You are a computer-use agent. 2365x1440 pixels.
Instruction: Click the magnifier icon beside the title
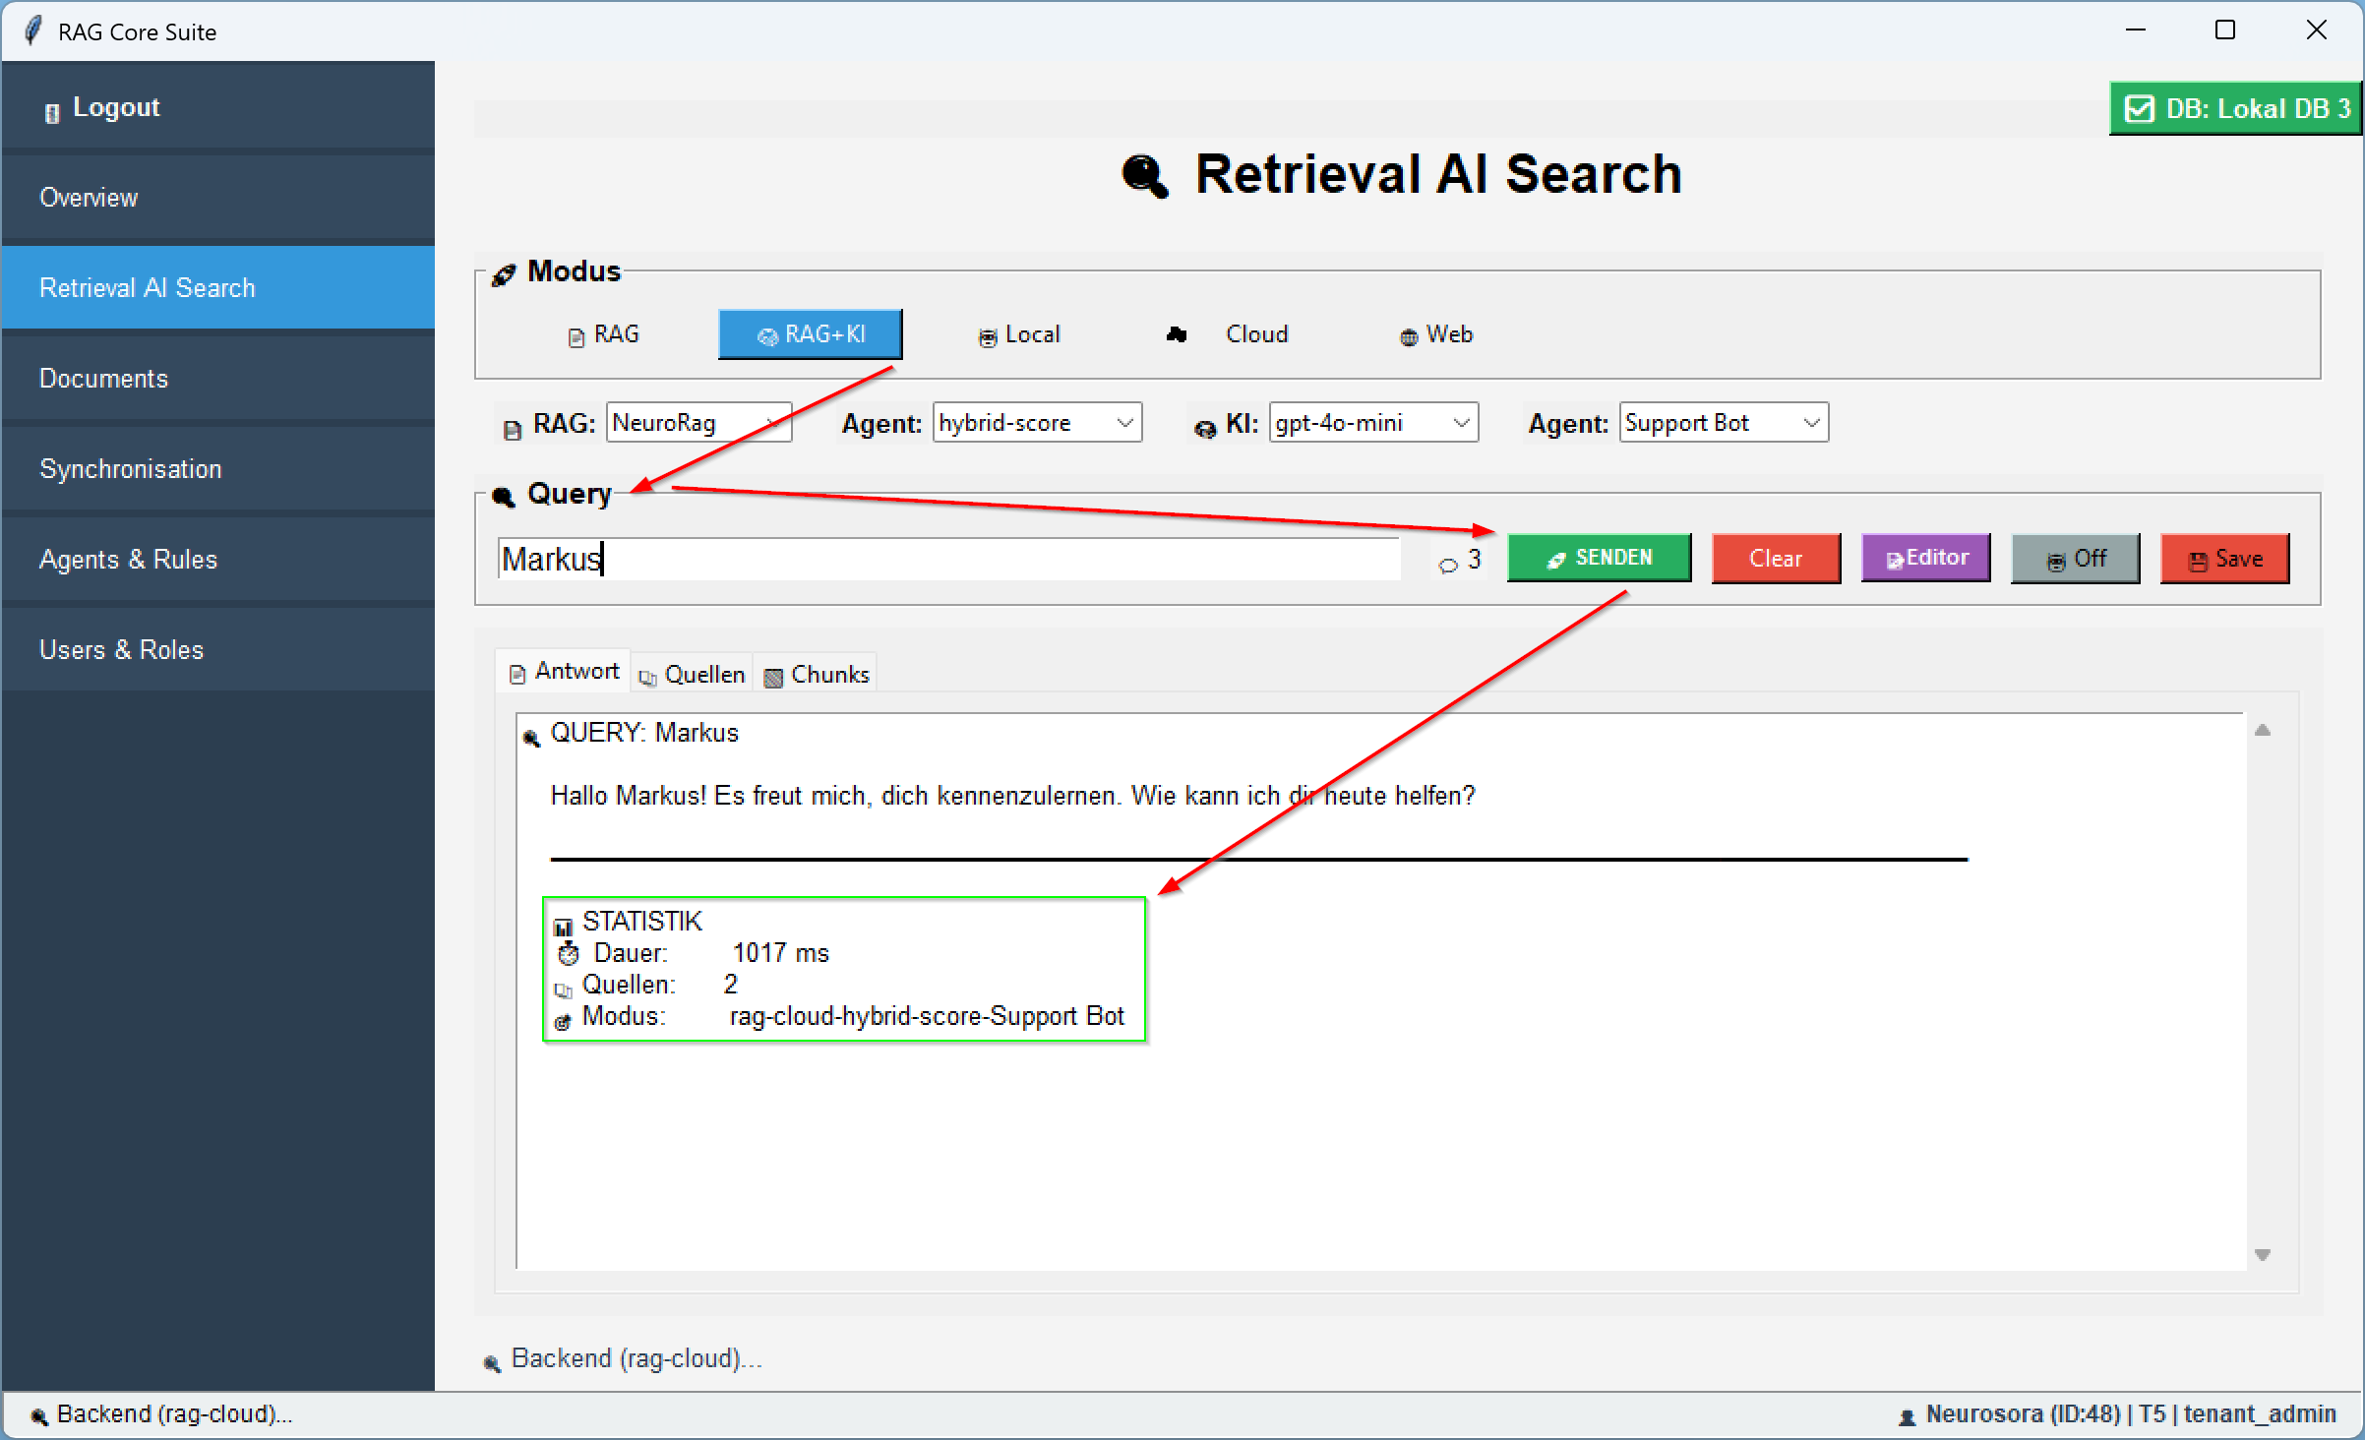click(1144, 176)
